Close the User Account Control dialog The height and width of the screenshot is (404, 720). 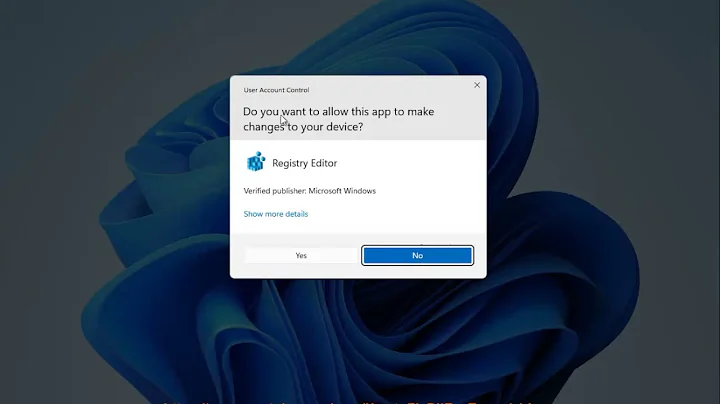477,85
